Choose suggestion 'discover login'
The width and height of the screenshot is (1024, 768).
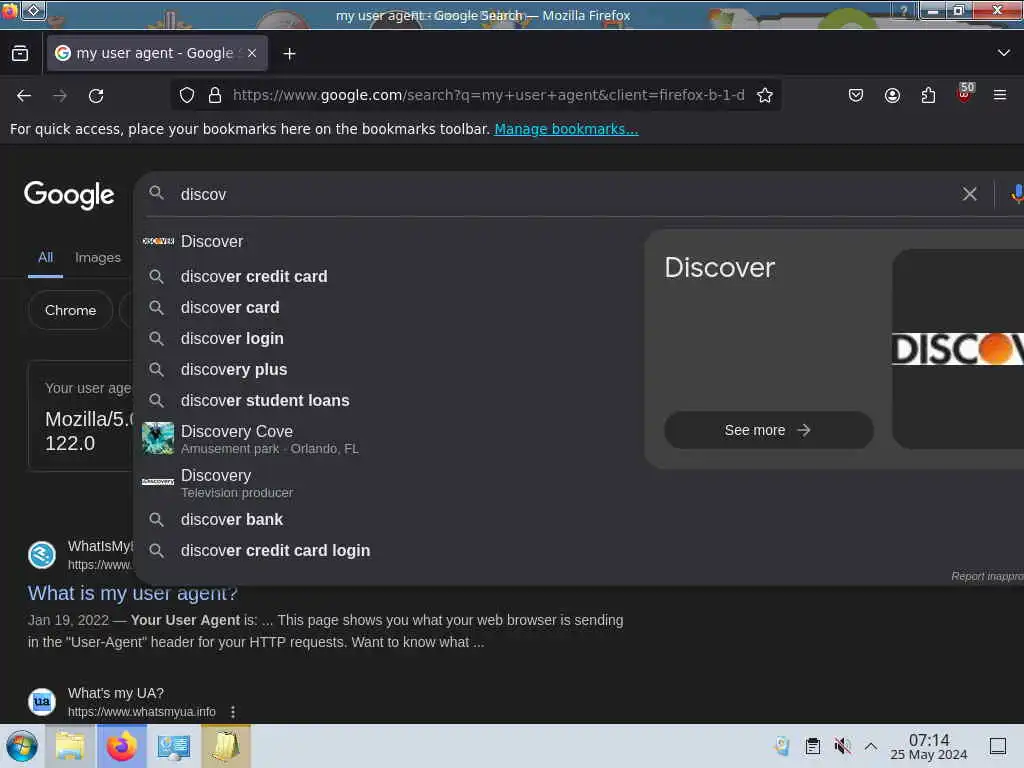coord(388,338)
